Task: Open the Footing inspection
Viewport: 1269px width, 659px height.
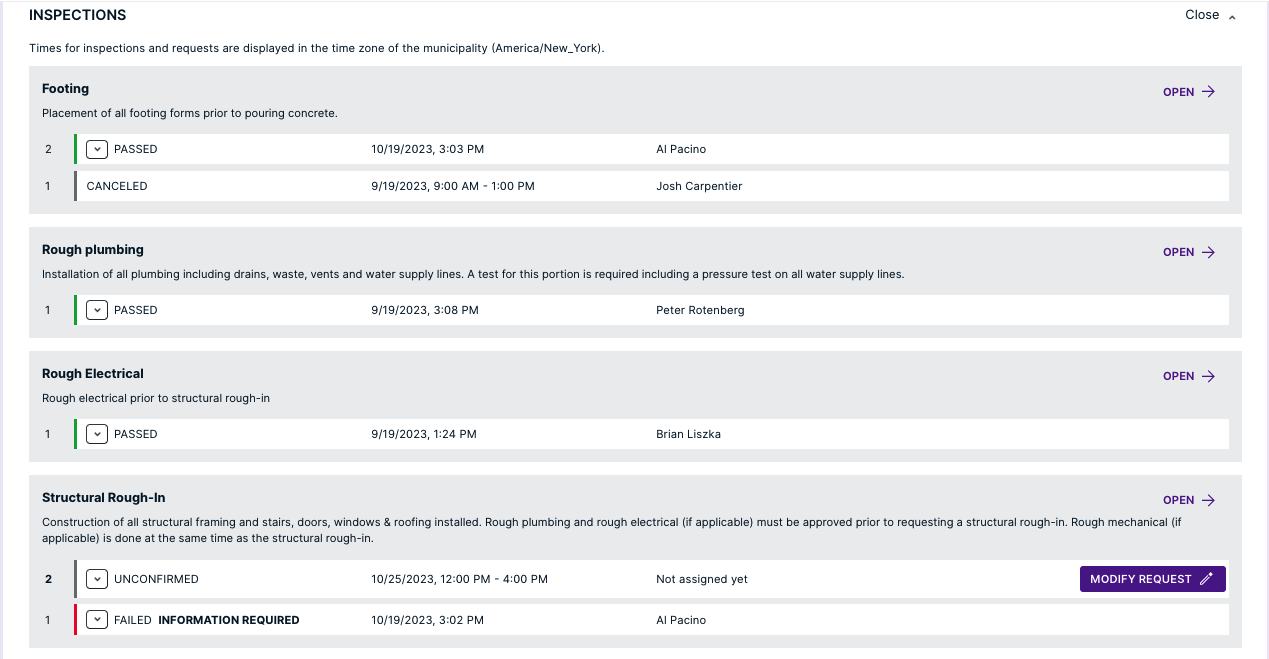Action: pos(1177,91)
